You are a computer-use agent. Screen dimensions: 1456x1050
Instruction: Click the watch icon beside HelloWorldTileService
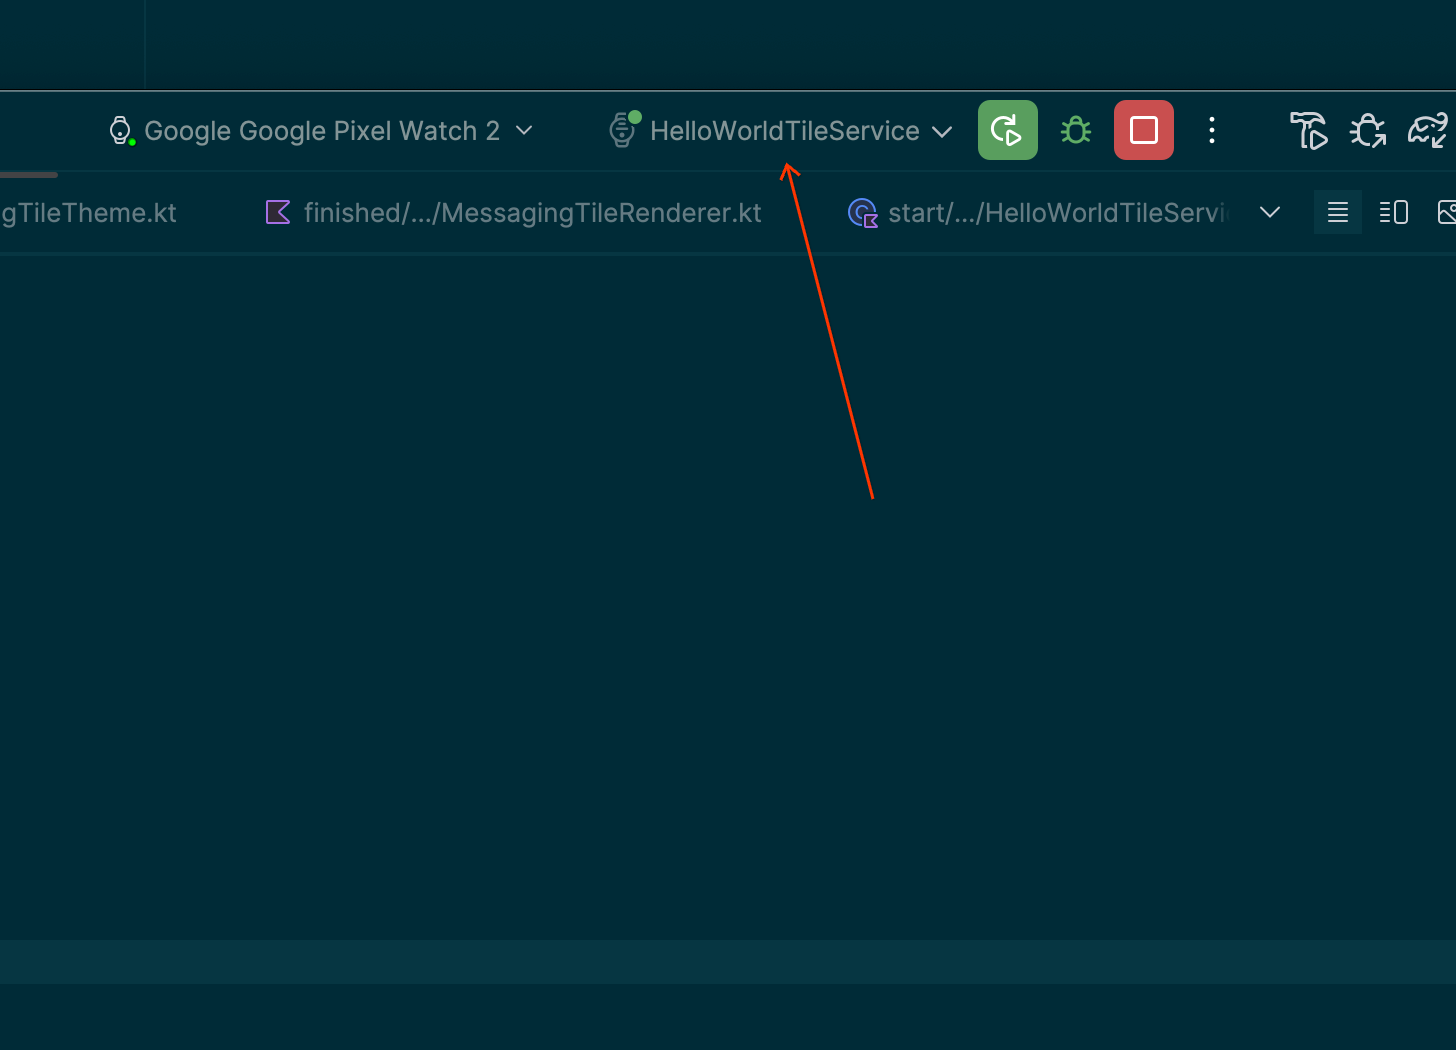(623, 130)
